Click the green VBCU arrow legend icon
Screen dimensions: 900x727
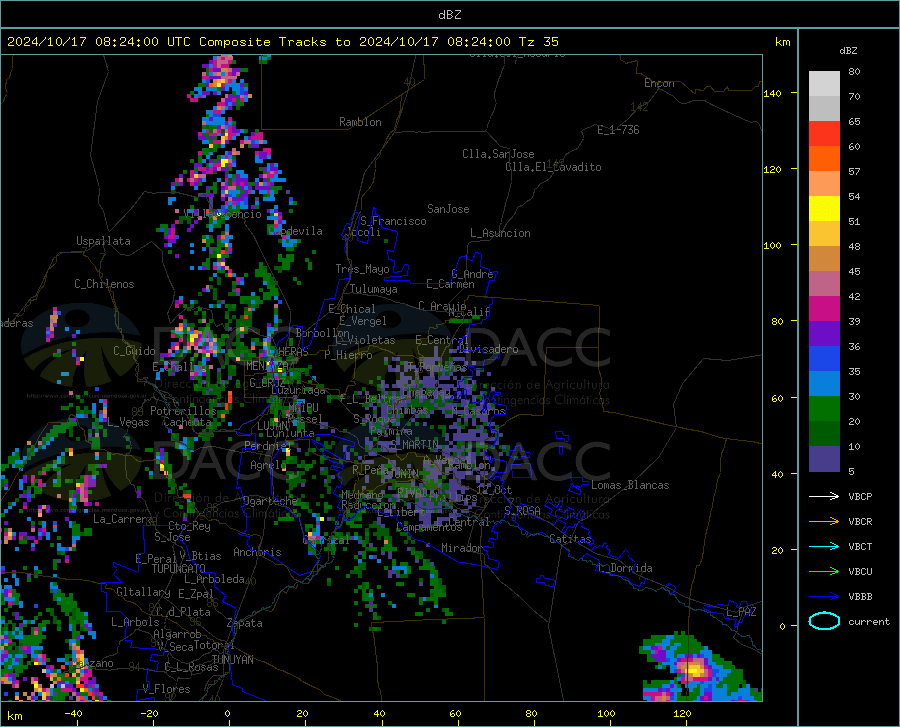tap(824, 572)
